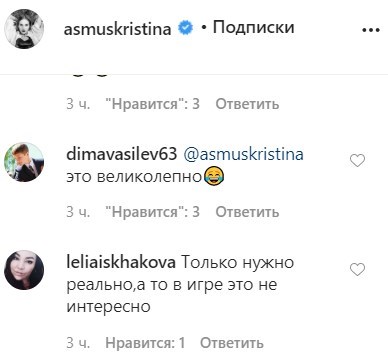The height and width of the screenshot is (363, 388).
Task: Click the 3 ч. timestamp under leliaiskhakova's comment
Action: pos(78,343)
